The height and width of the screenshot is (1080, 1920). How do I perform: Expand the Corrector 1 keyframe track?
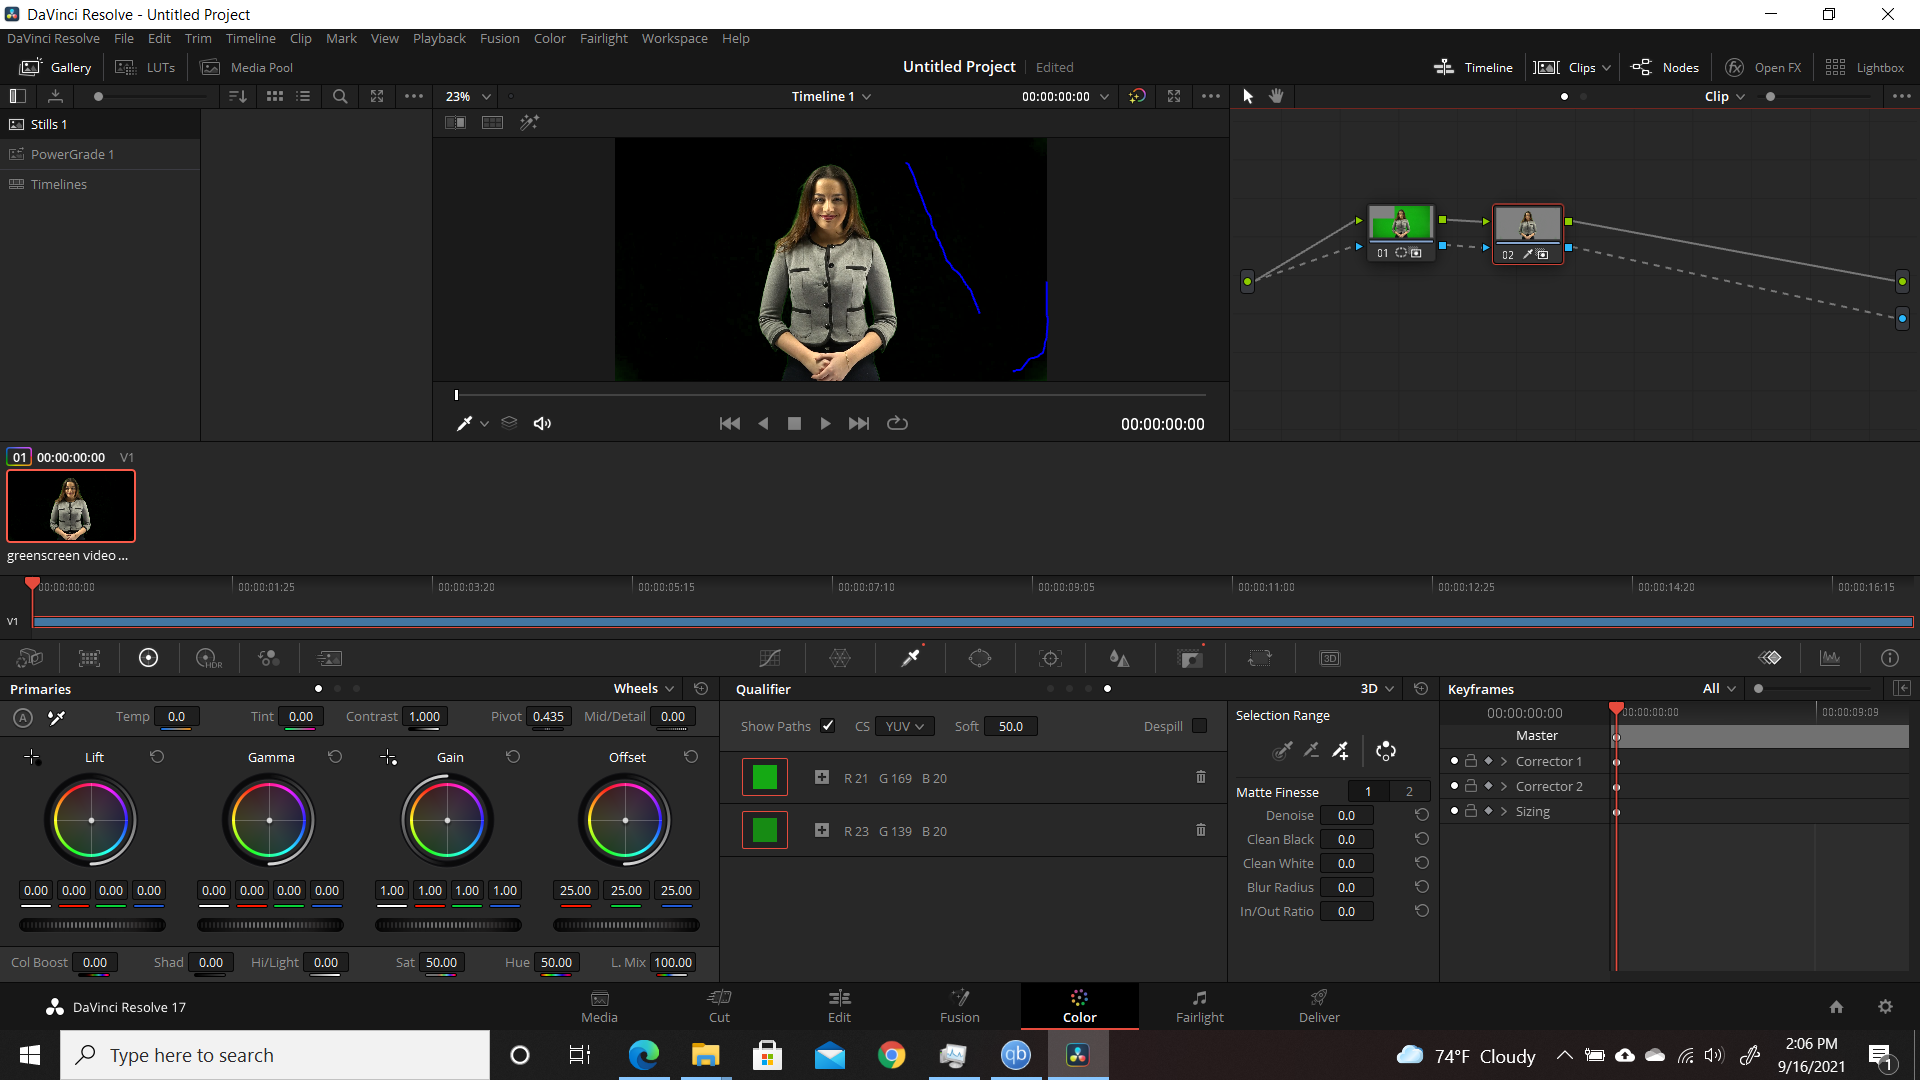[x=1504, y=761]
